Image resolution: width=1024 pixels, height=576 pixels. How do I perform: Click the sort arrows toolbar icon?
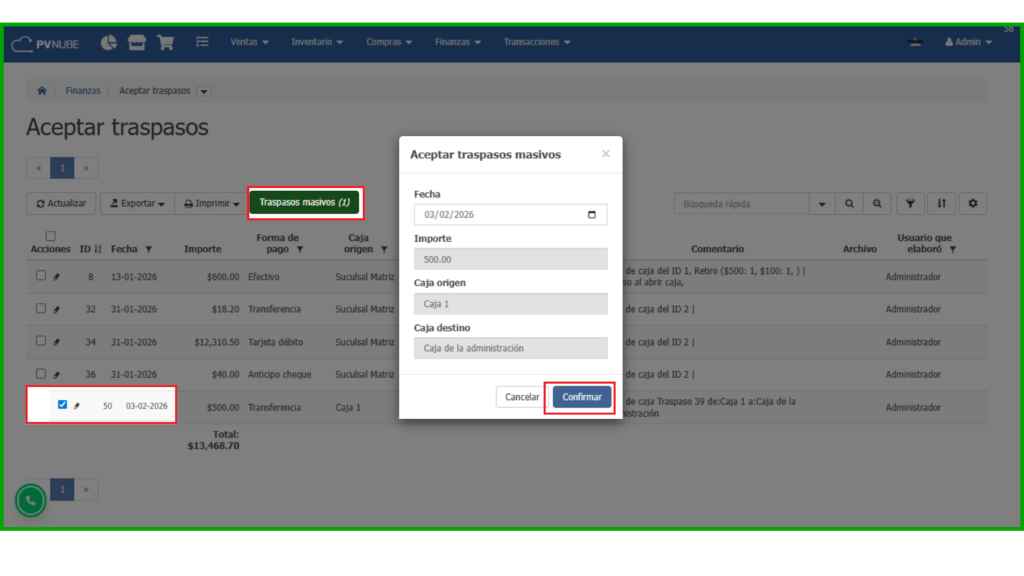click(941, 204)
